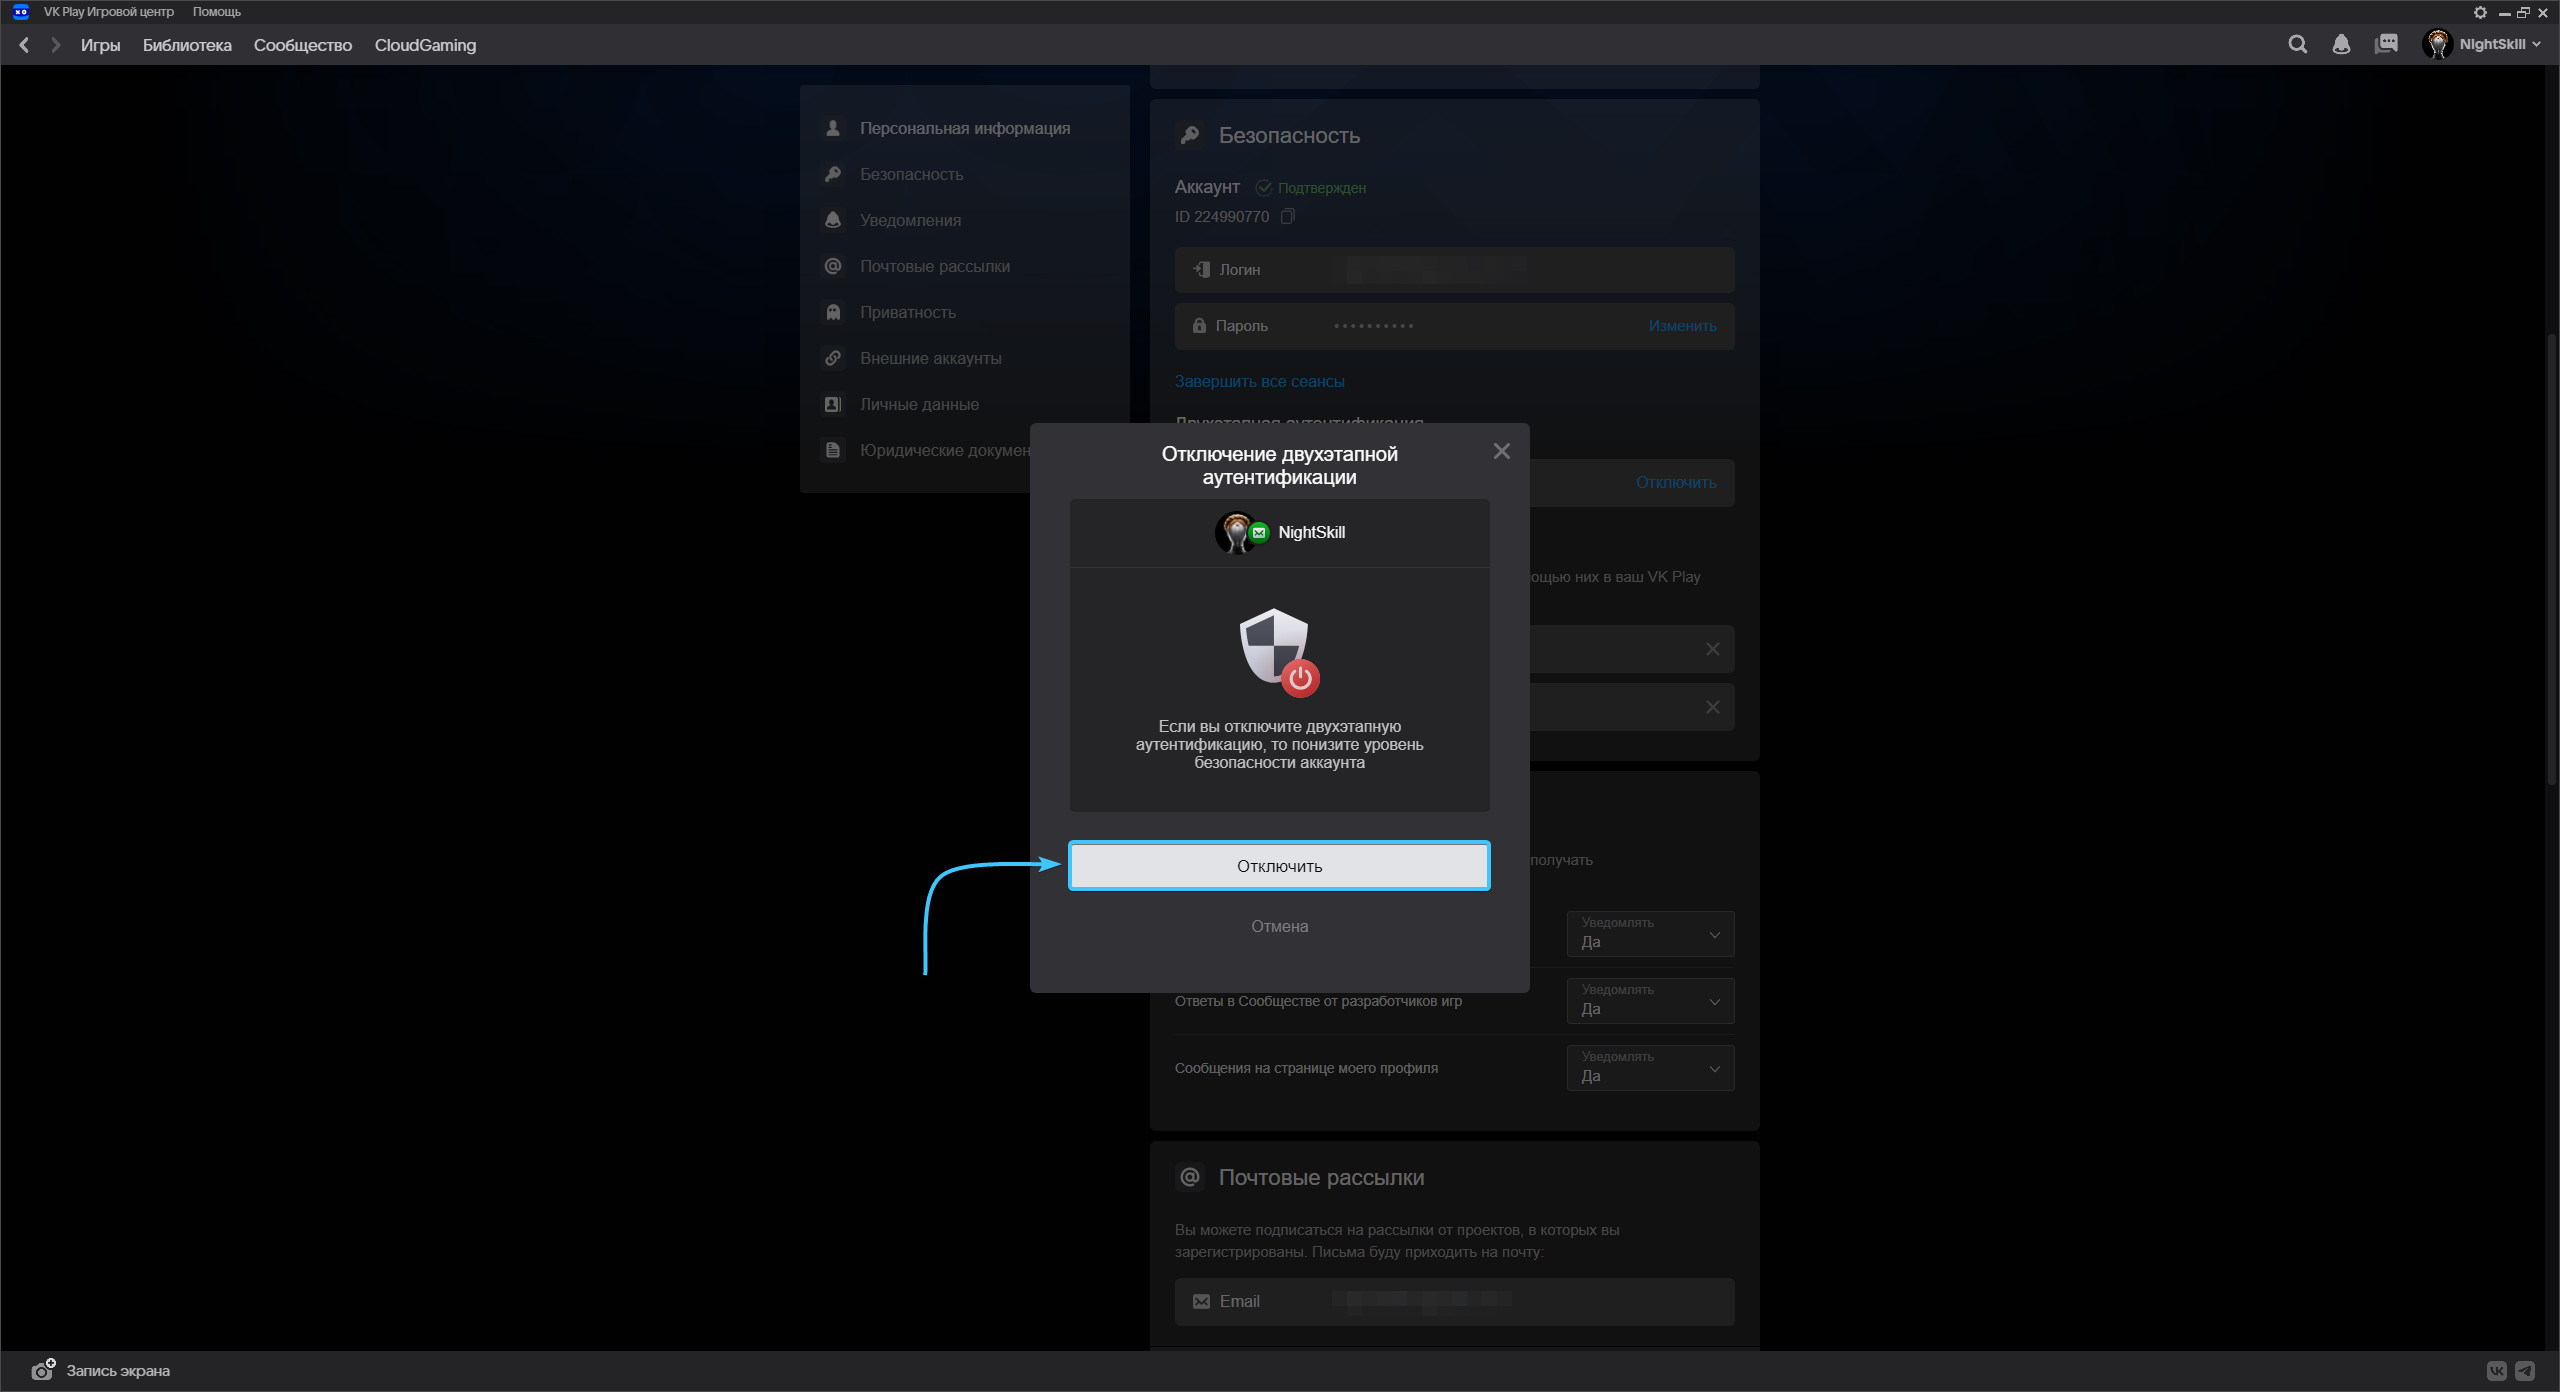This screenshot has width=2560, height=1392.
Task: Click Завершить все сеансы link
Action: coord(1259,381)
